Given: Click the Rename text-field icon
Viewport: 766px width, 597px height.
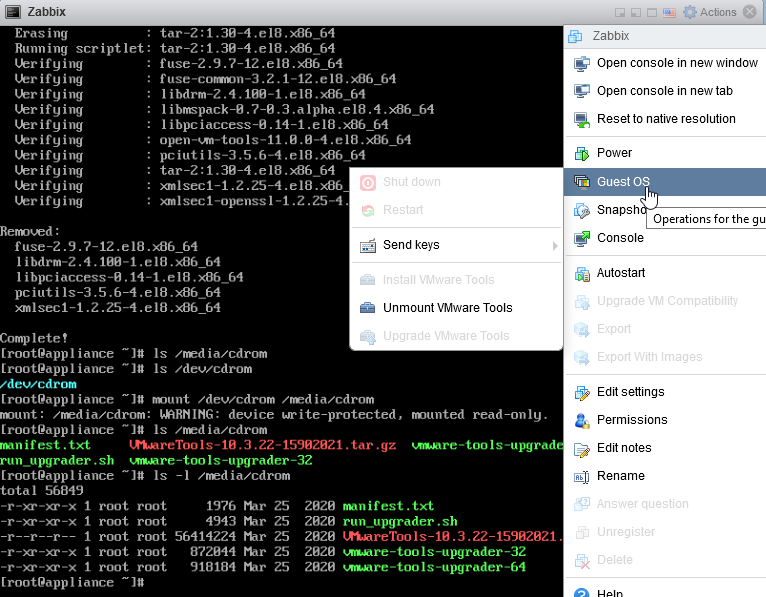Looking at the screenshot, I should click(x=581, y=477).
